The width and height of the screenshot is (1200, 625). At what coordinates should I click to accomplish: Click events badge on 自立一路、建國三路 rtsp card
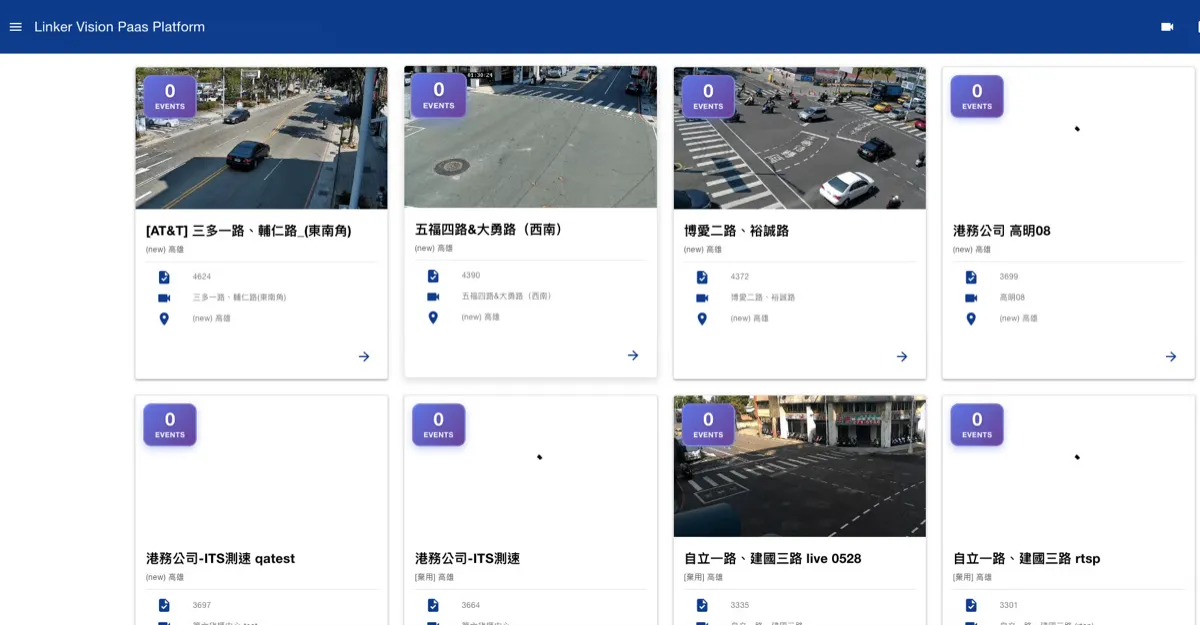click(x=977, y=425)
